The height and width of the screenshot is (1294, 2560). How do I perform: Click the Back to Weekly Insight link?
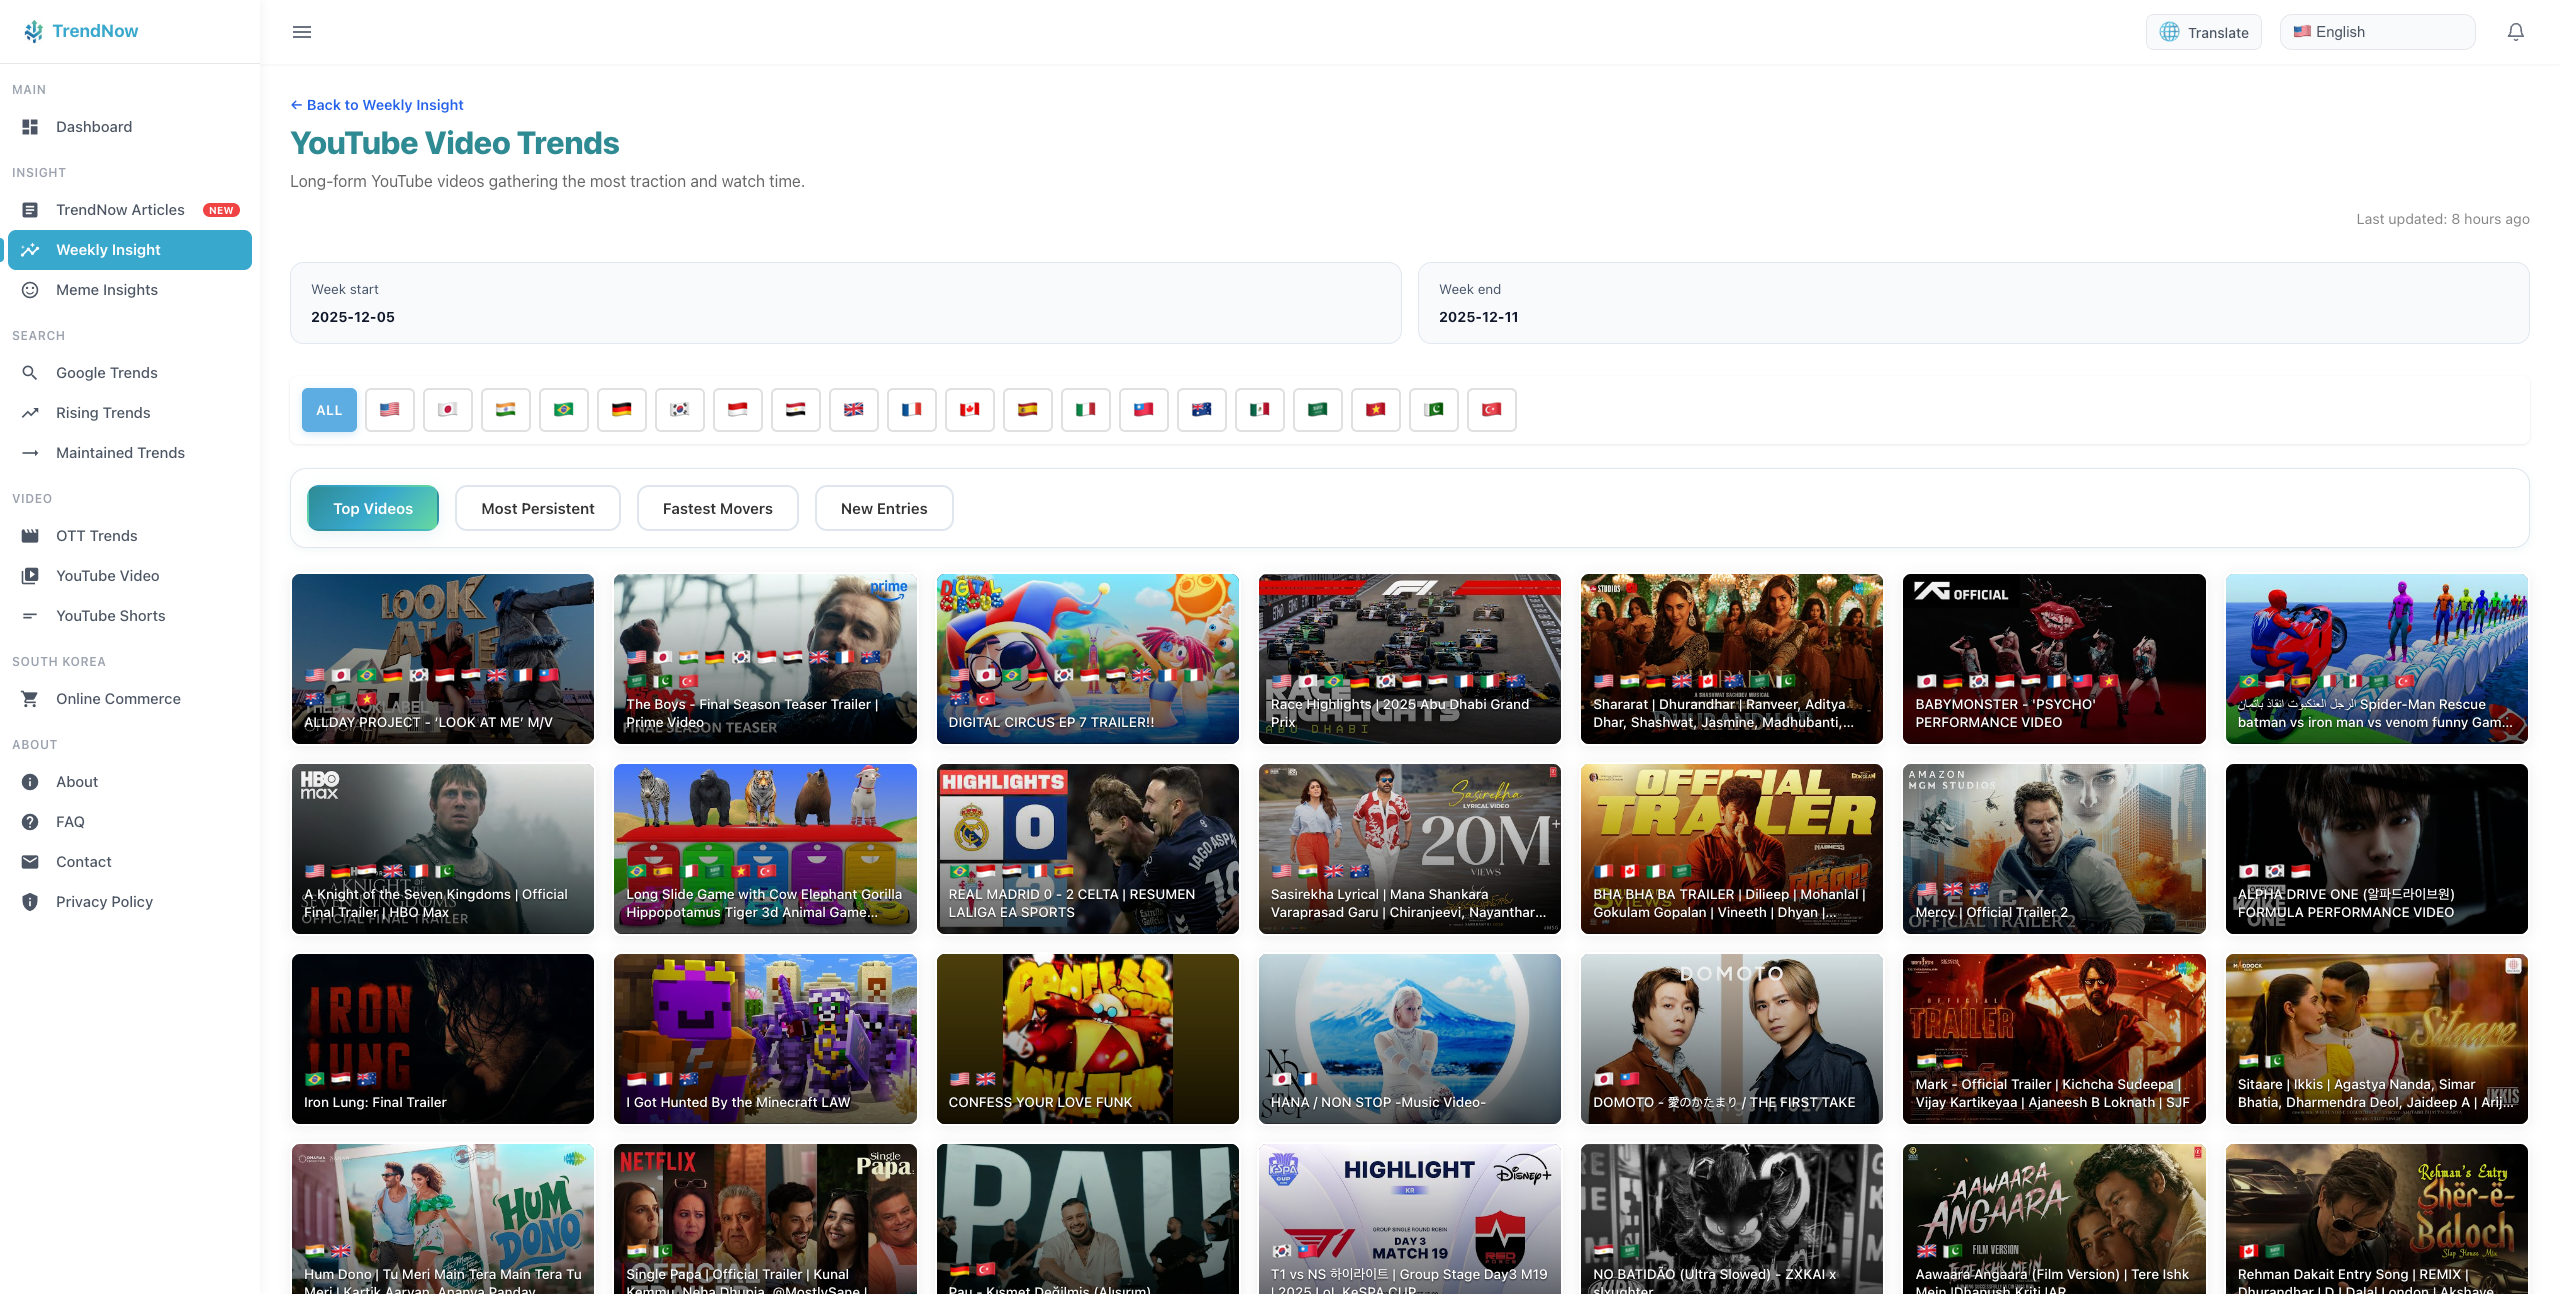pyautogui.click(x=376, y=104)
